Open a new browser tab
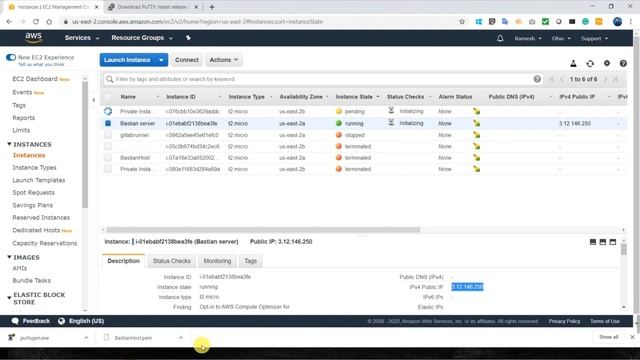 point(212,7)
